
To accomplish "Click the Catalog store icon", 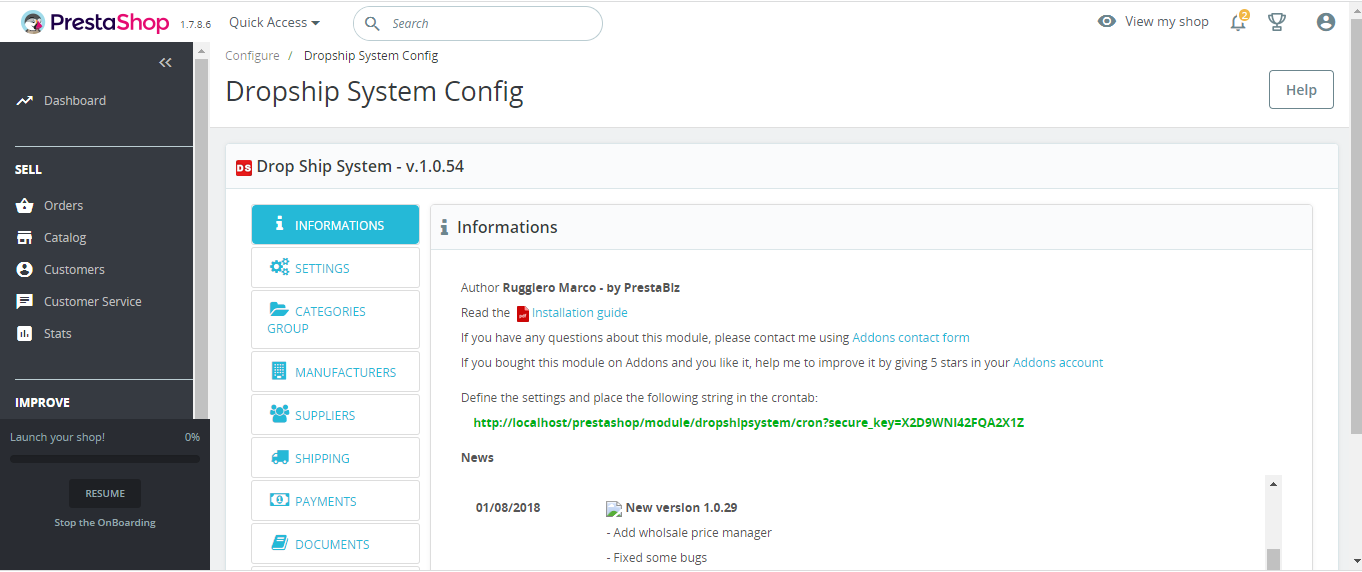I will (x=25, y=238).
